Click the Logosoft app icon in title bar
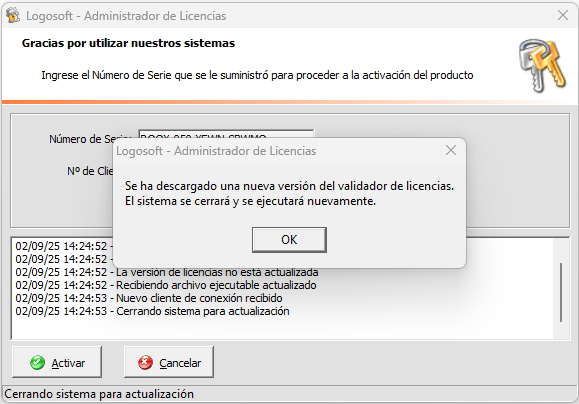The image size is (579, 404). pos(13,16)
